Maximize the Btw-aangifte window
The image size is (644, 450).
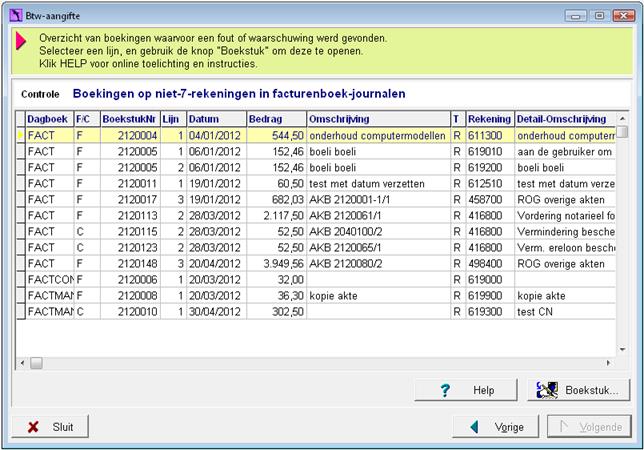click(x=599, y=16)
